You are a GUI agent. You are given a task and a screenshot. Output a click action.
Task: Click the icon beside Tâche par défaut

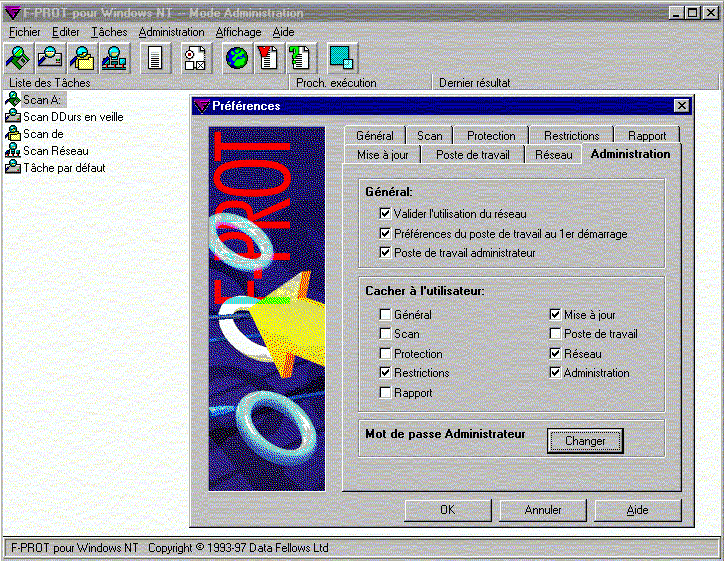click(13, 167)
